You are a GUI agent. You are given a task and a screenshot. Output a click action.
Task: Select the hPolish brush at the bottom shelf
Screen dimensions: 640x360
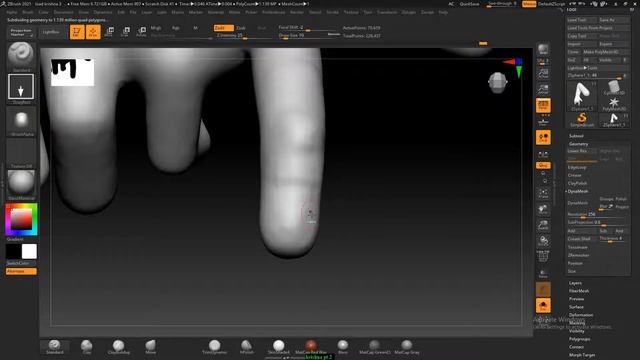click(x=247, y=347)
